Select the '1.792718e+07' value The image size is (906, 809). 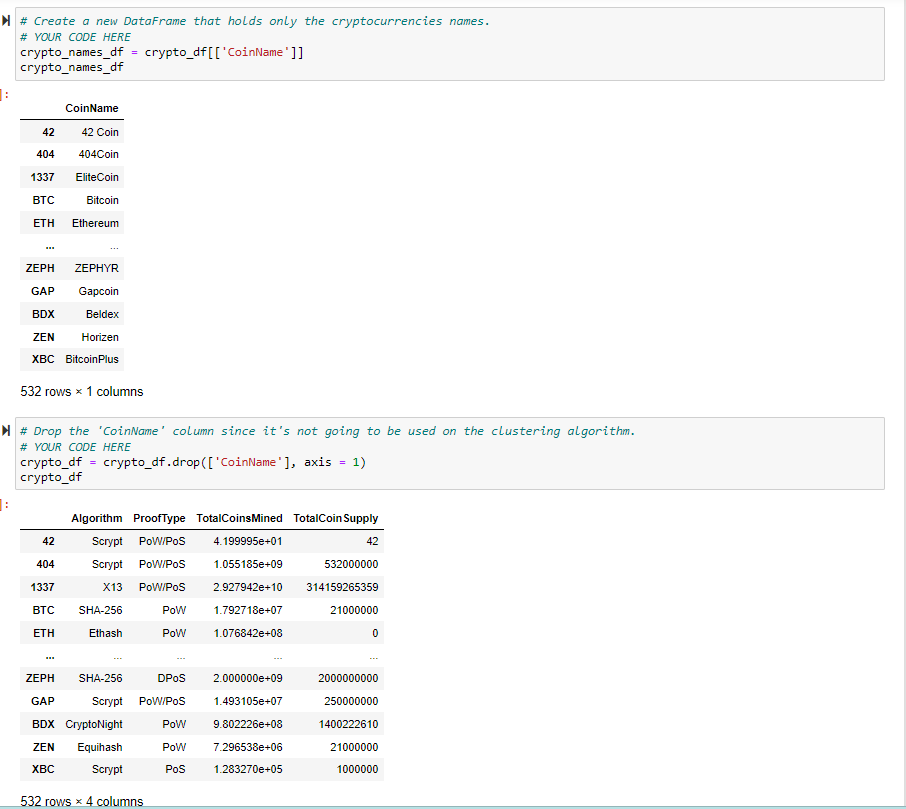(248, 610)
